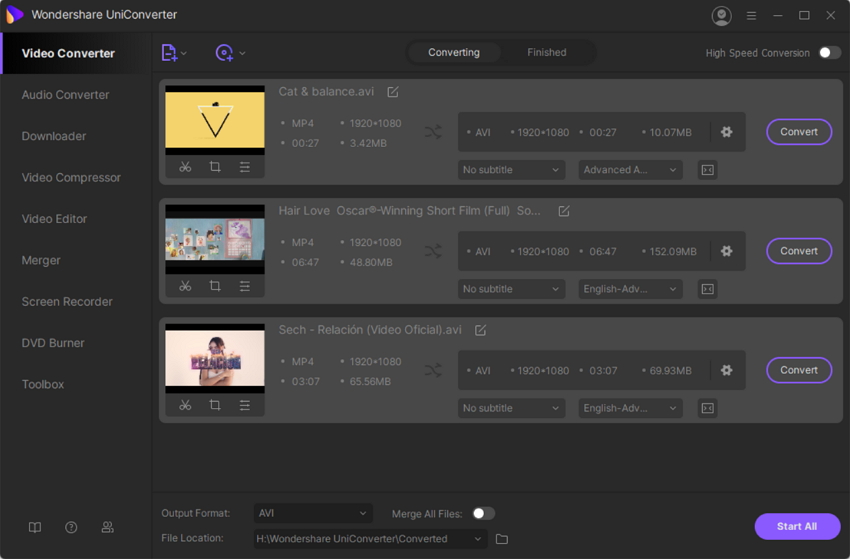Open the Output Format AVI dropdown
850x559 pixels.
(313, 513)
